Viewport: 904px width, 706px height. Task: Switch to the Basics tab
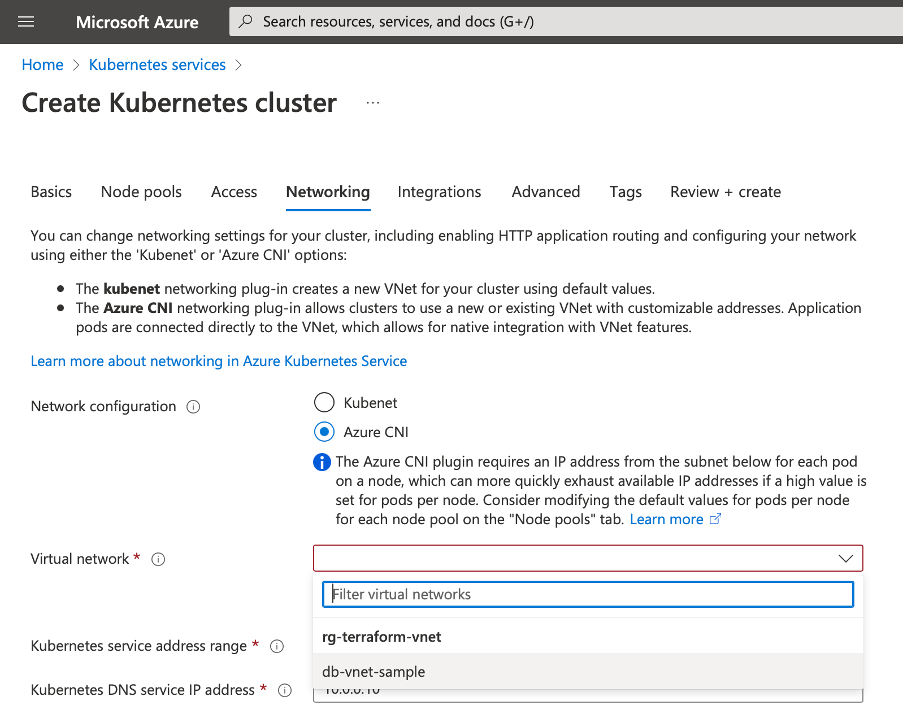(x=51, y=192)
